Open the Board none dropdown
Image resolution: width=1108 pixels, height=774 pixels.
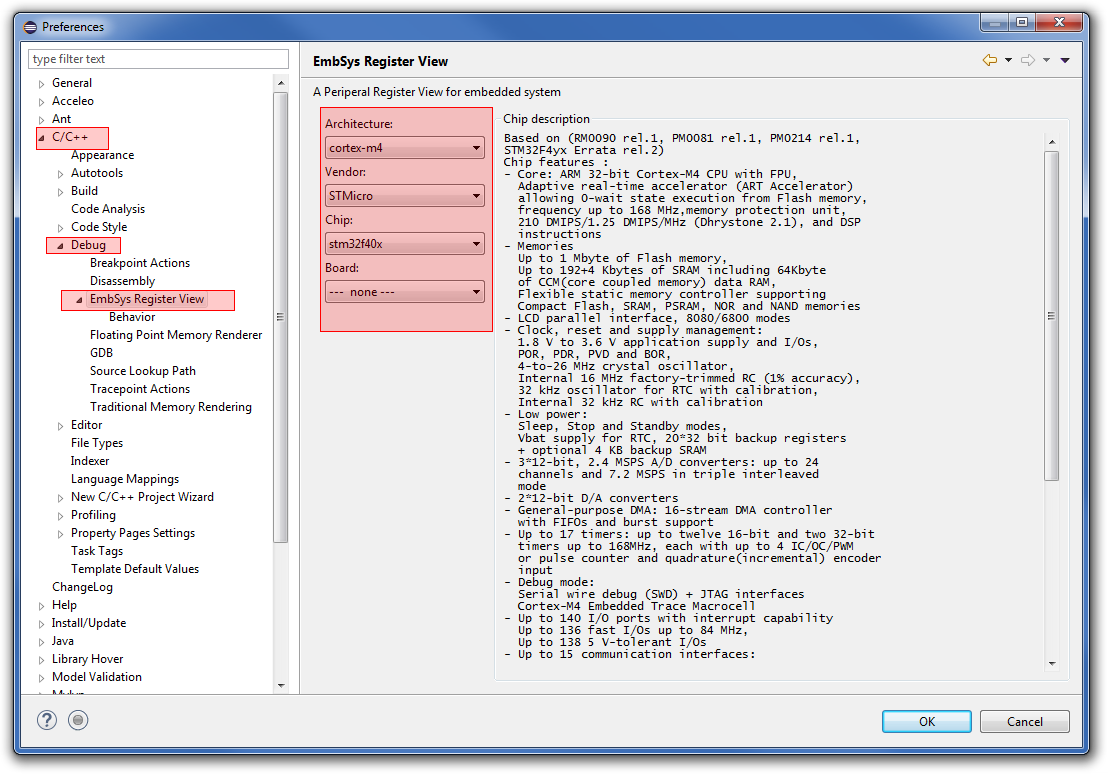pos(405,292)
